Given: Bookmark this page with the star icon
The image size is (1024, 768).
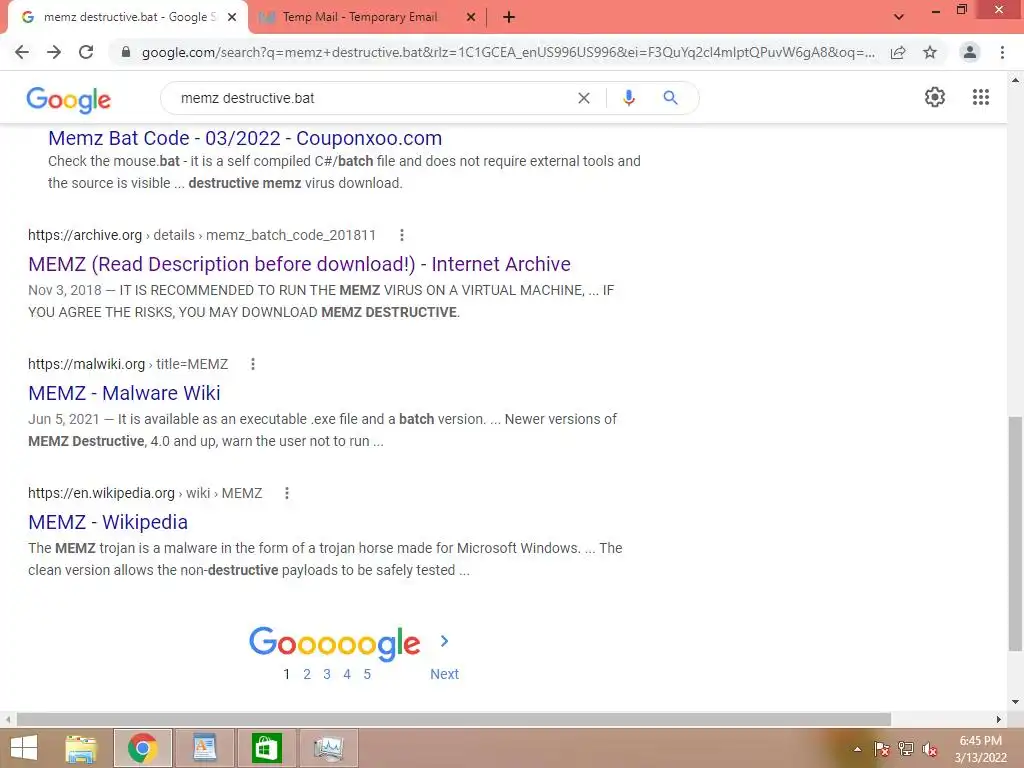Looking at the screenshot, I should [930, 52].
